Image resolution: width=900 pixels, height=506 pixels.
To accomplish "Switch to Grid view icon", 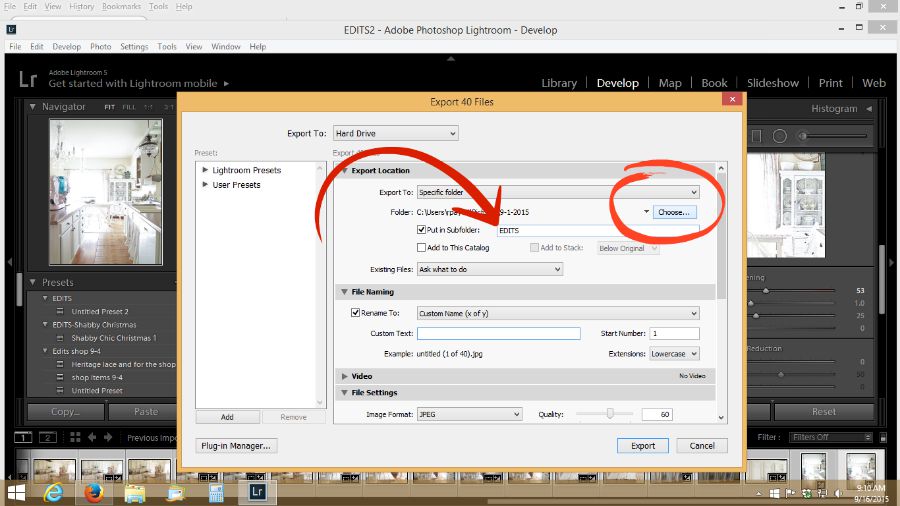I will pyautogui.click(x=75, y=437).
